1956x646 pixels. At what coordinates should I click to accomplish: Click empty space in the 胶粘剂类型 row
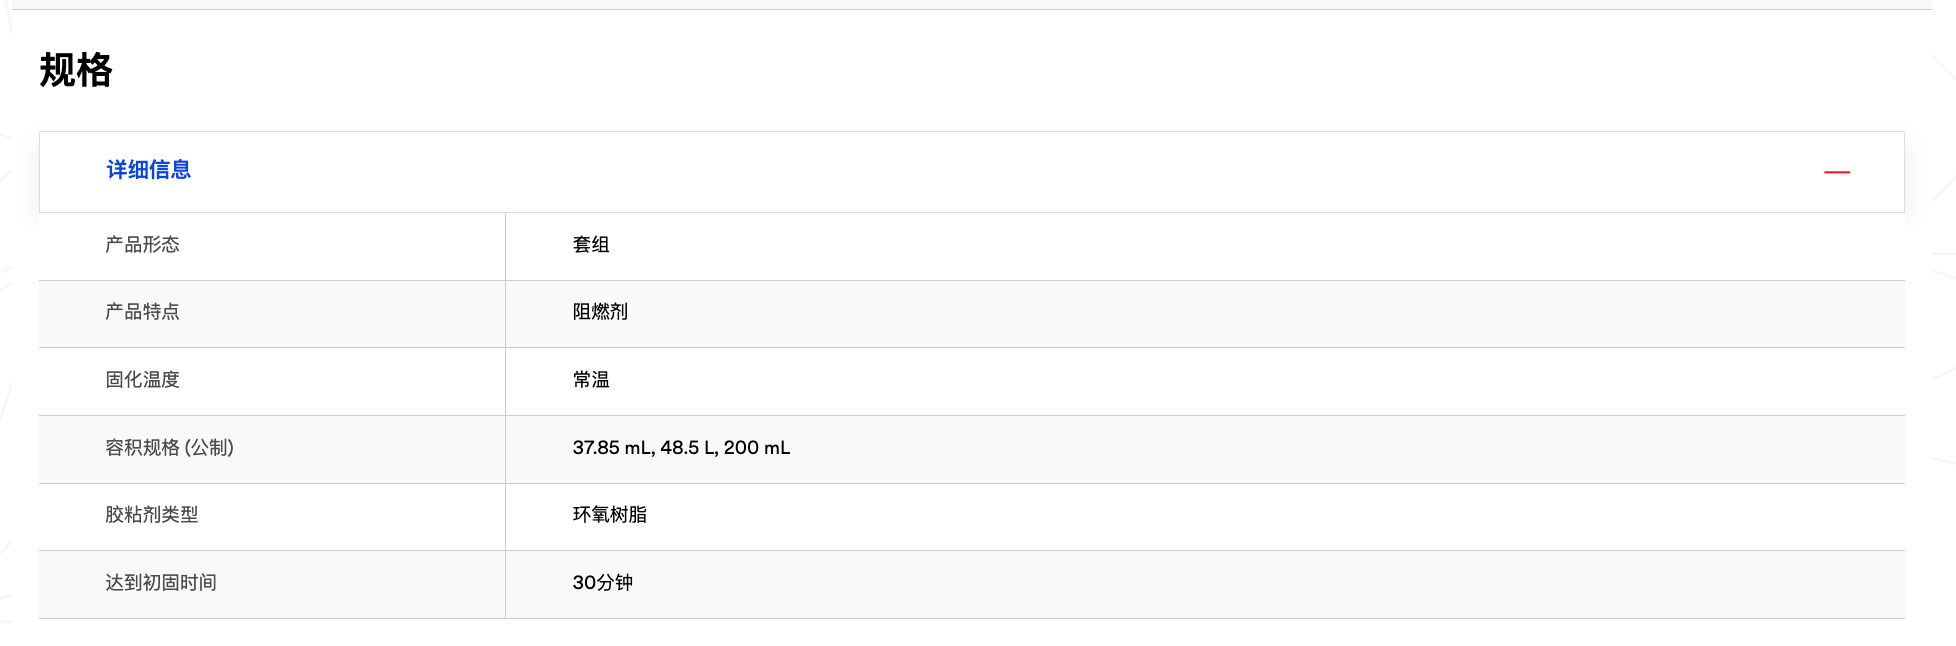[1250, 517]
